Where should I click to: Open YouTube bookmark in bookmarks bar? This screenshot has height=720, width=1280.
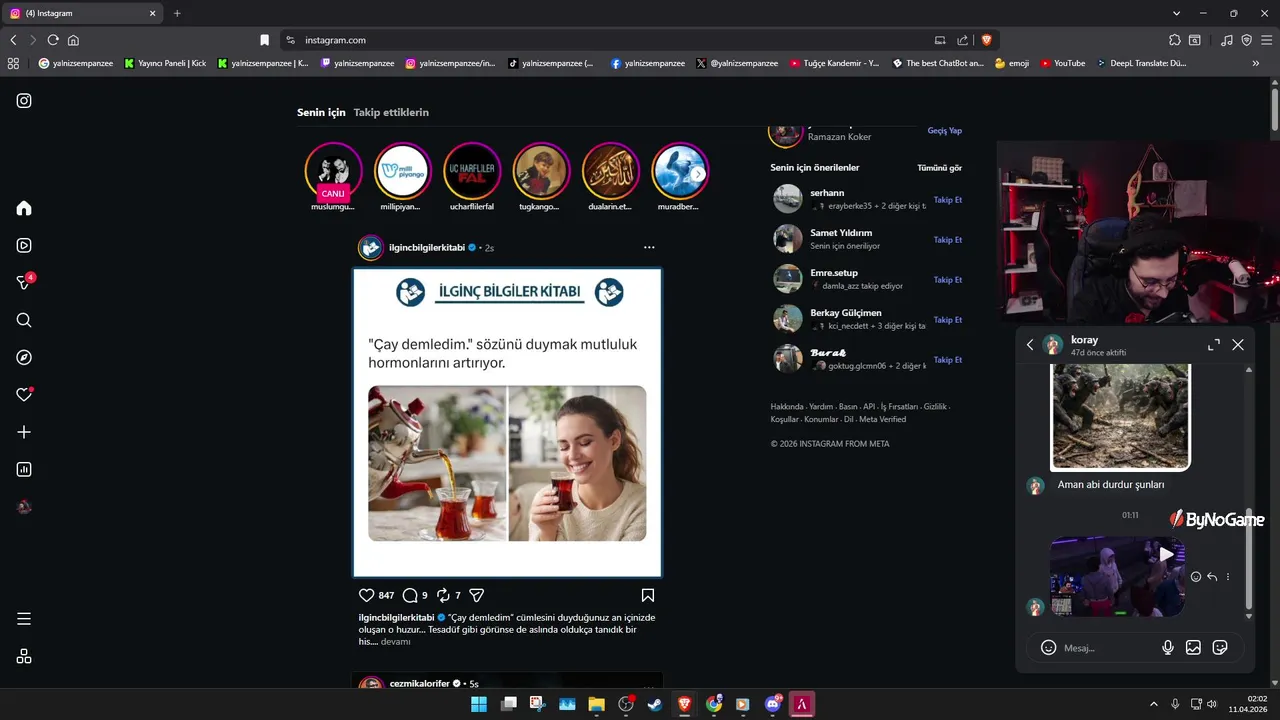[1062, 63]
